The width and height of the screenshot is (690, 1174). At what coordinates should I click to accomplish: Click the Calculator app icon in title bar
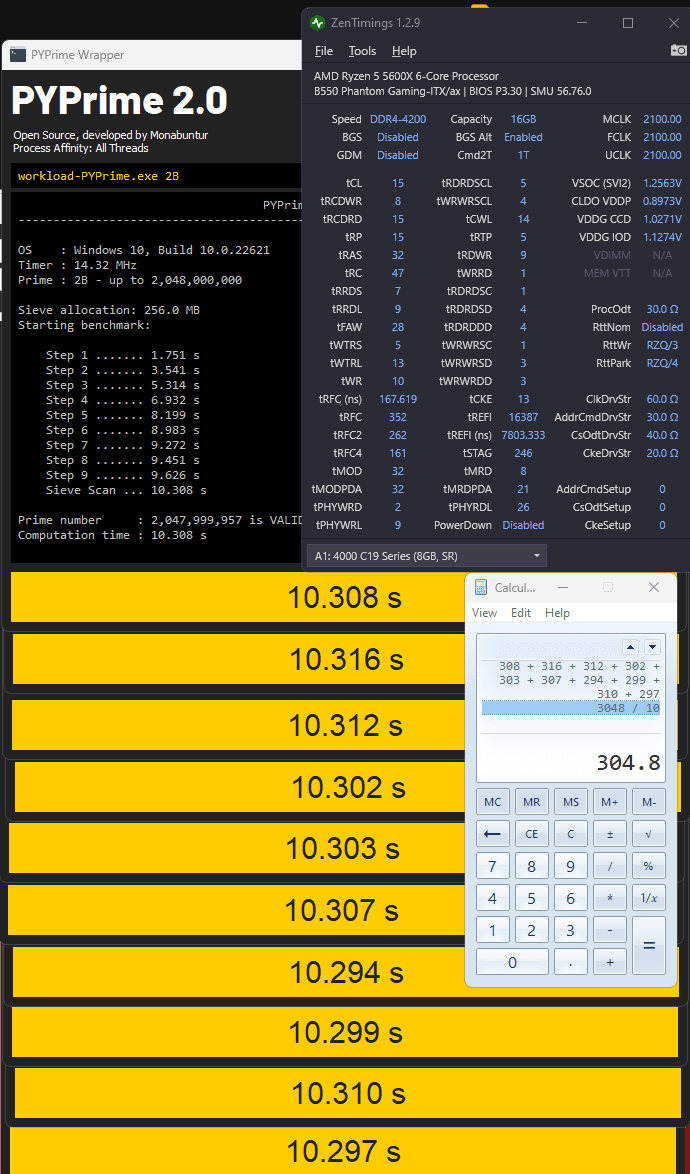[480, 588]
